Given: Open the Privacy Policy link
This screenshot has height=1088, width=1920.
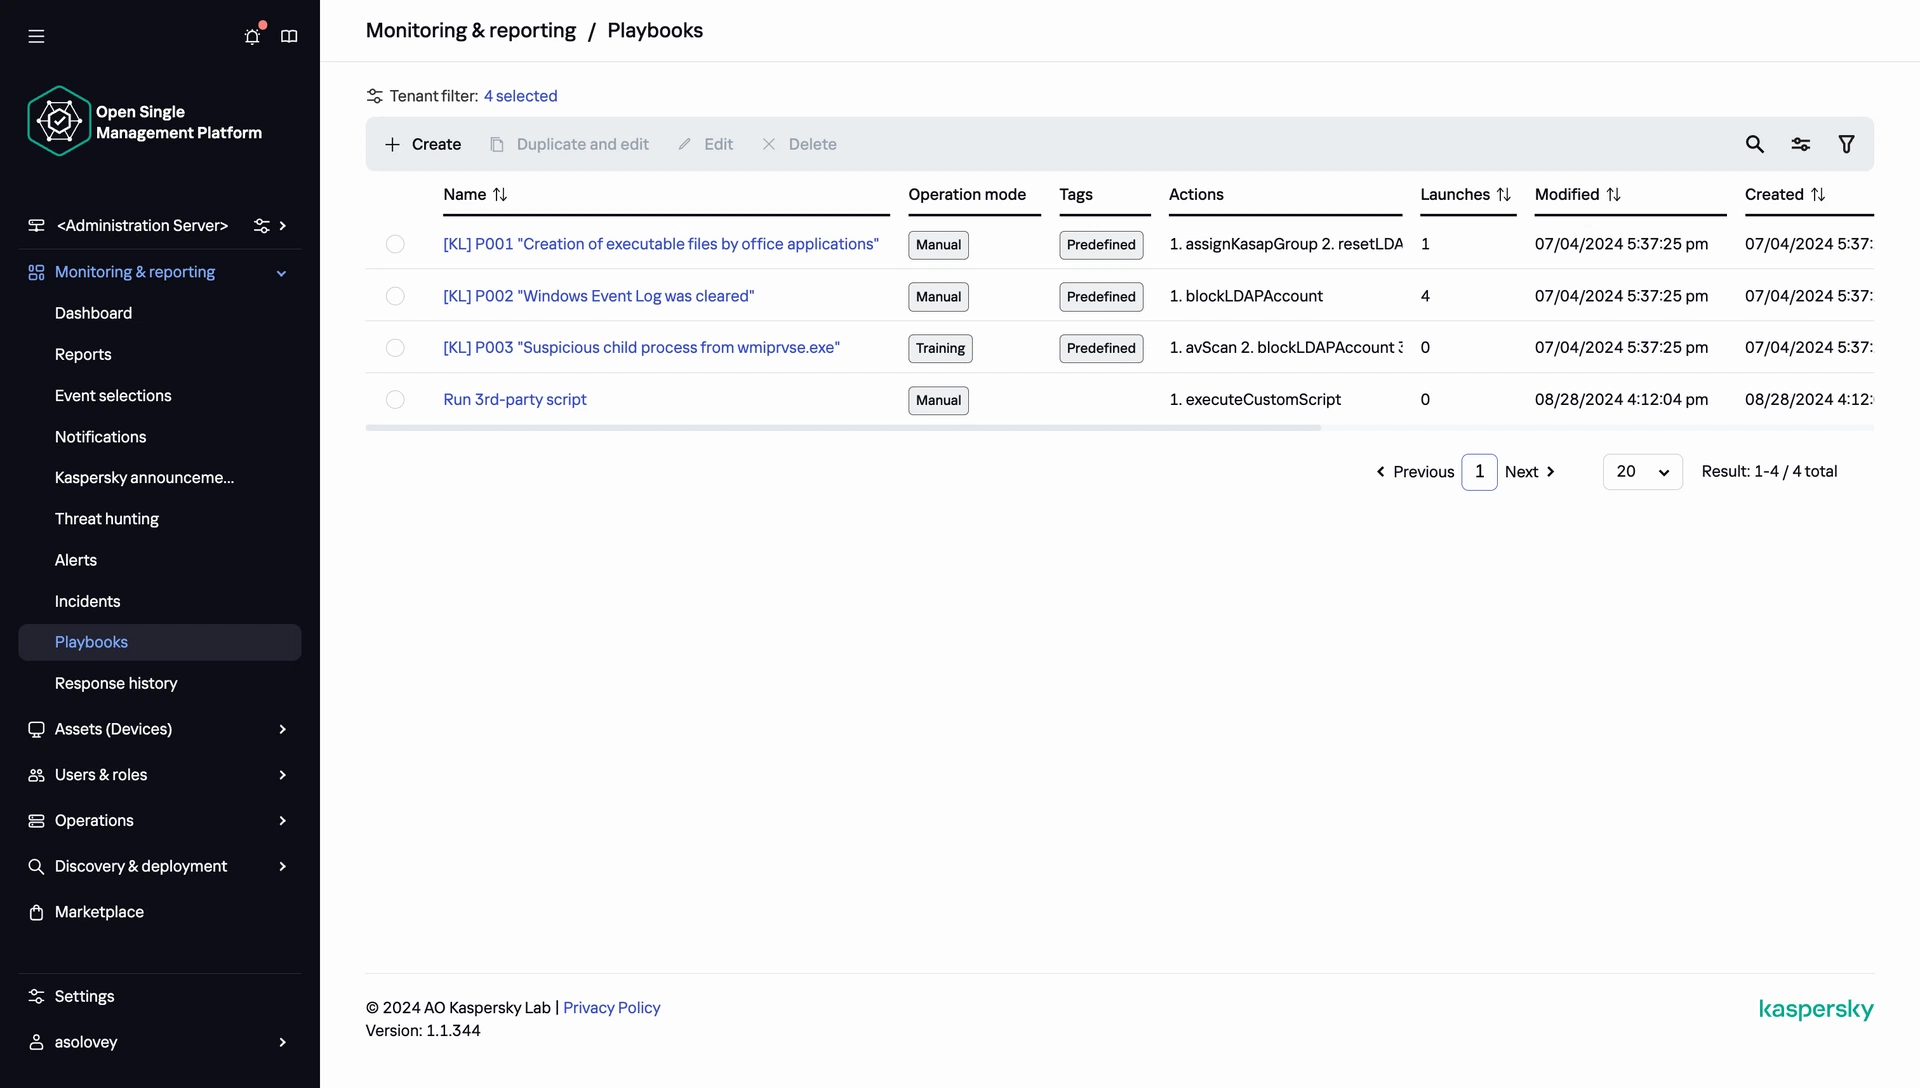Looking at the screenshot, I should coord(612,1008).
